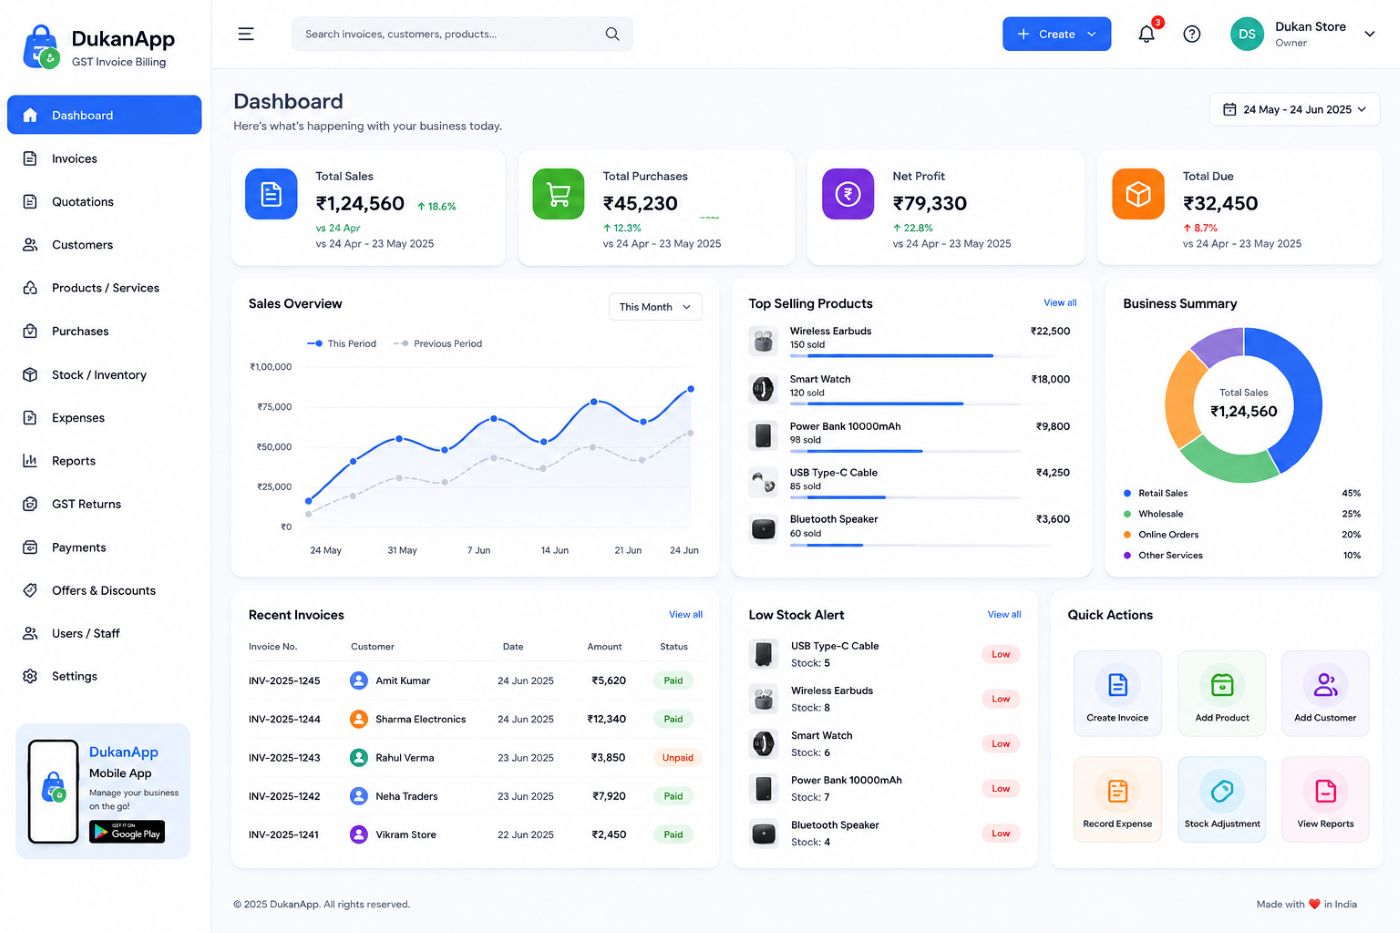The image size is (1400, 933).
Task: Click the hamburger menu icon in header
Action: [x=246, y=34]
